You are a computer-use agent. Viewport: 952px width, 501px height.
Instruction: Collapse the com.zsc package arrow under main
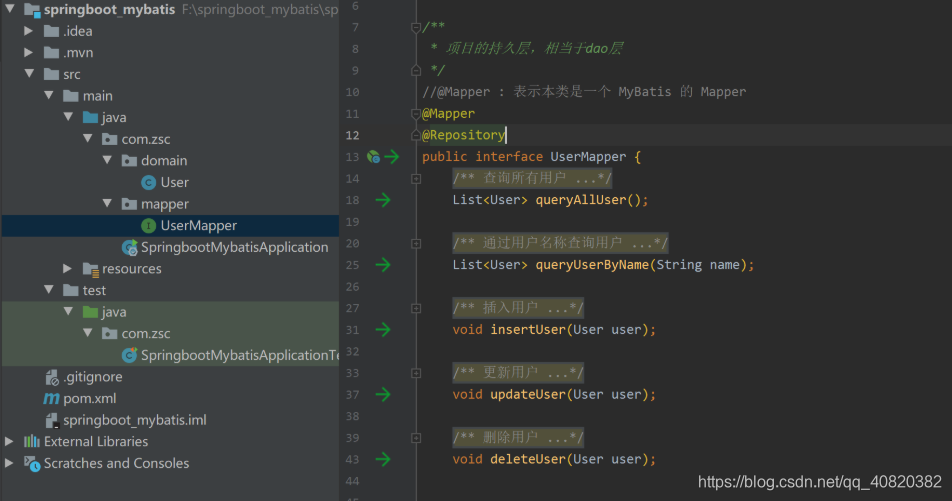87,138
